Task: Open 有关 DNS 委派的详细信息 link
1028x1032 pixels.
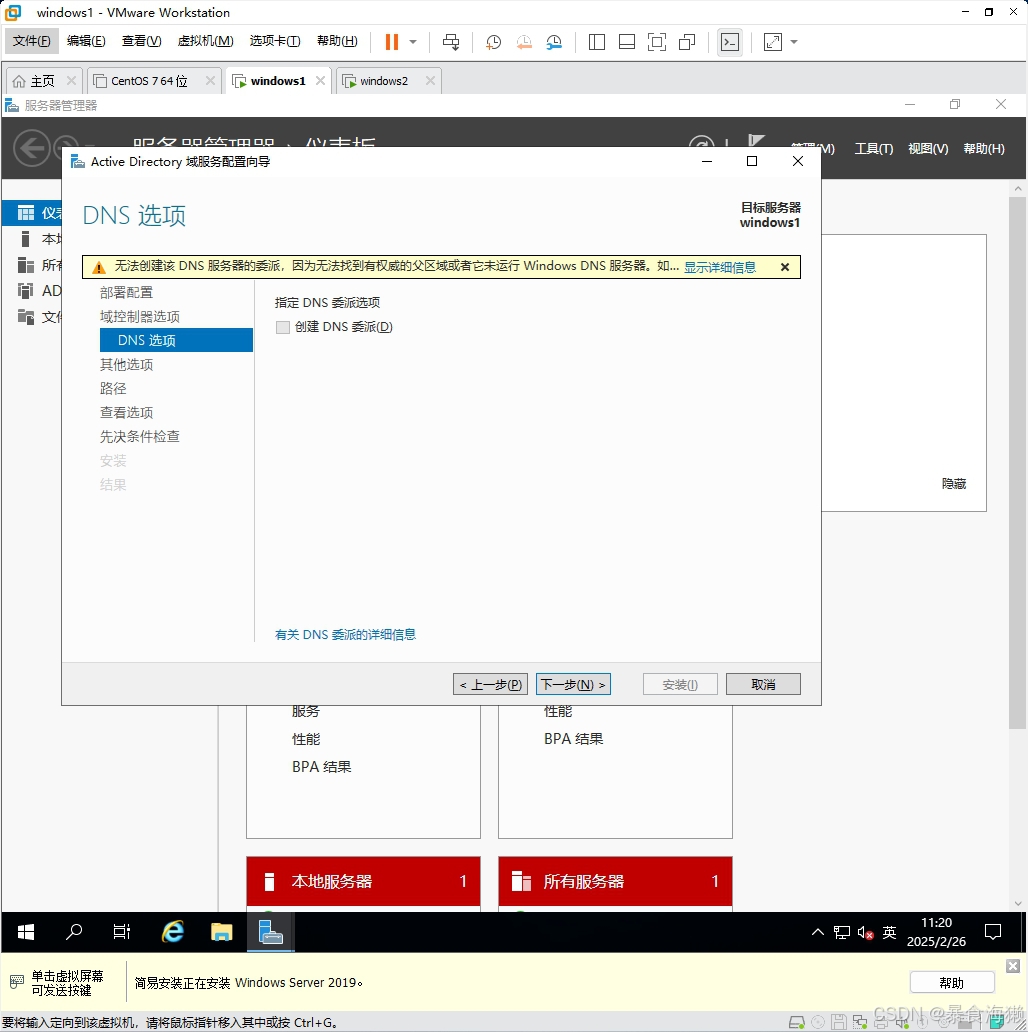Action: pos(346,634)
